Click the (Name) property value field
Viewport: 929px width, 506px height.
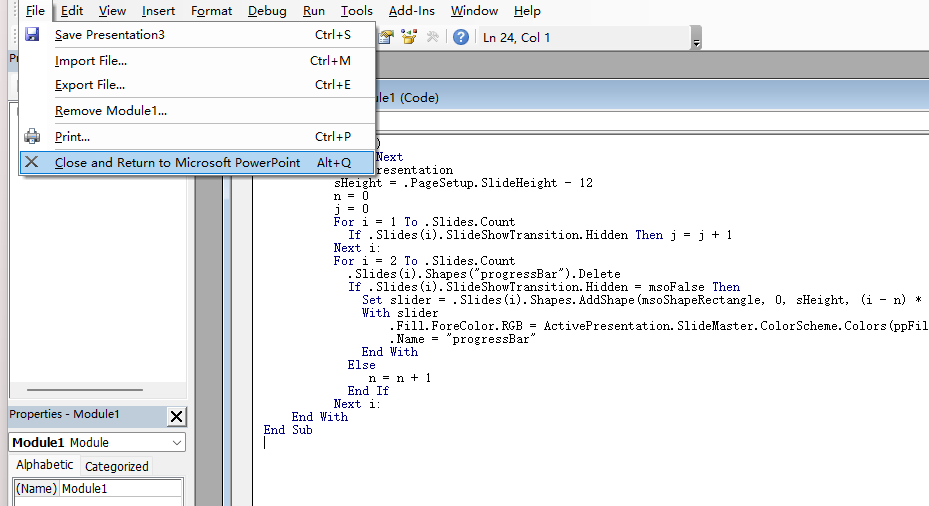click(121, 489)
